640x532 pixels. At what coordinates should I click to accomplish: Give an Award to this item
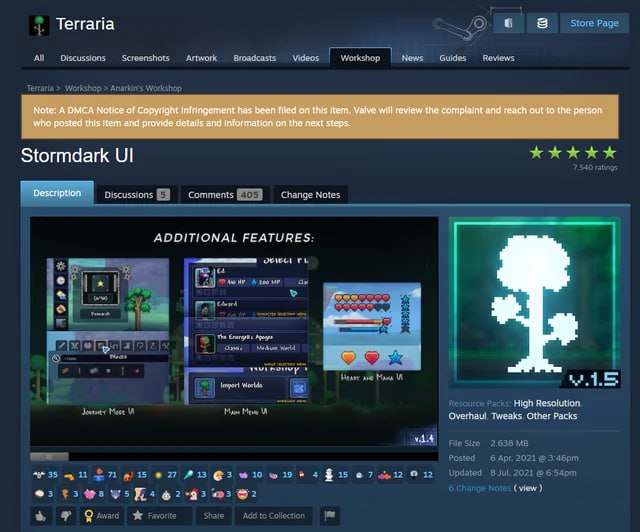101,516
